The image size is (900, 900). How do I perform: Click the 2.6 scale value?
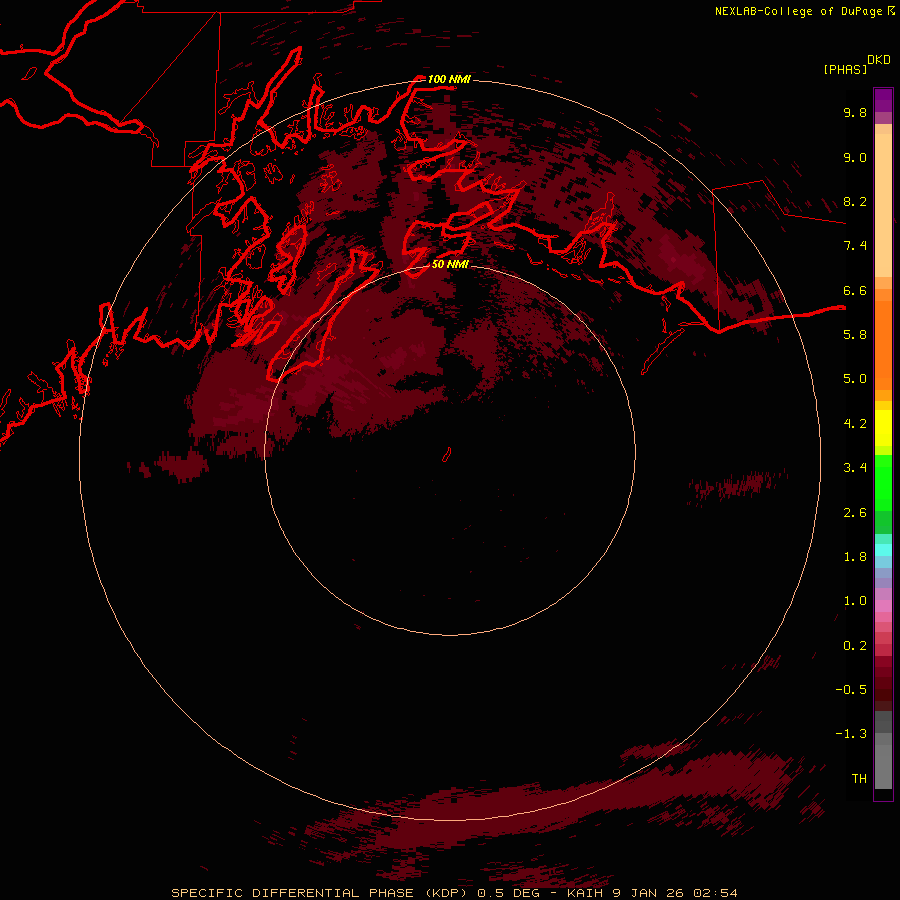[855, 513]
